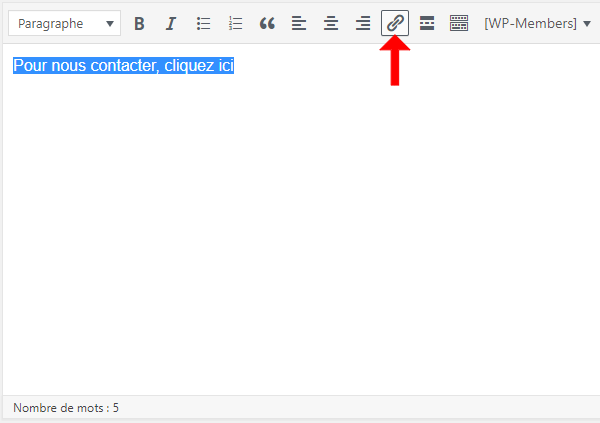Toggle the extended toolbar row

(x=459, y=23)
